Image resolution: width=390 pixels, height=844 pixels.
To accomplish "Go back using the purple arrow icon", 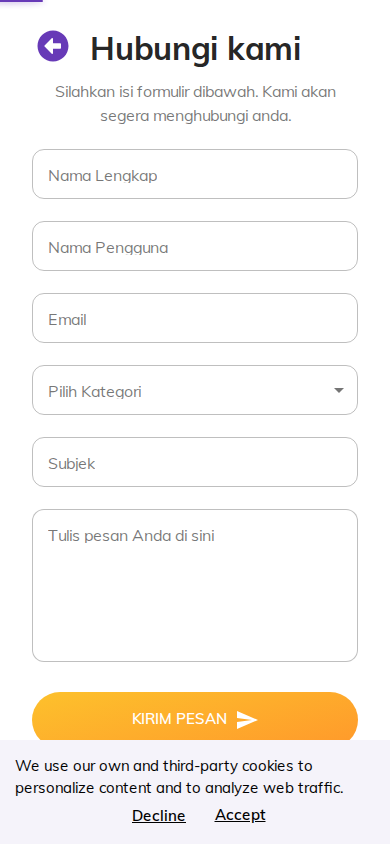I will coord(53,46).
